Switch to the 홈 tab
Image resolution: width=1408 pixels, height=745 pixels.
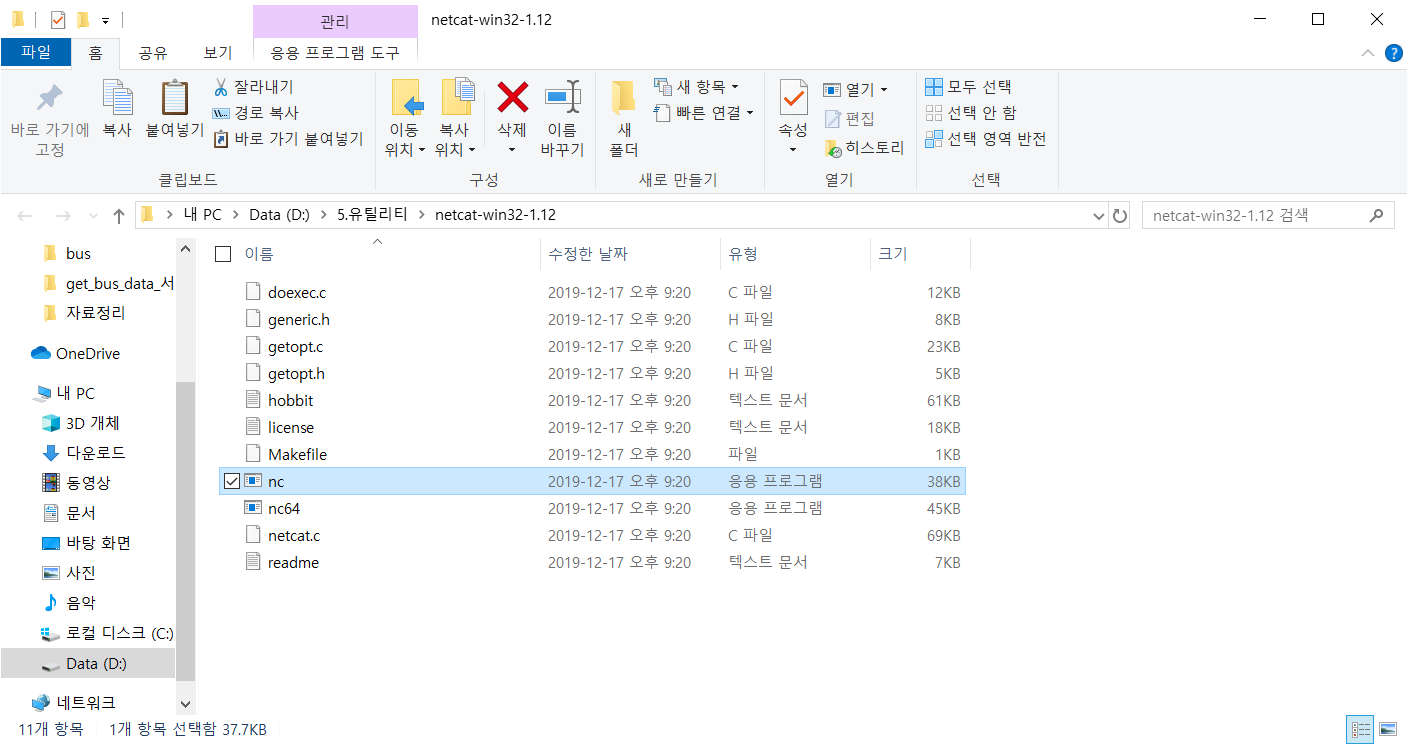95,53
